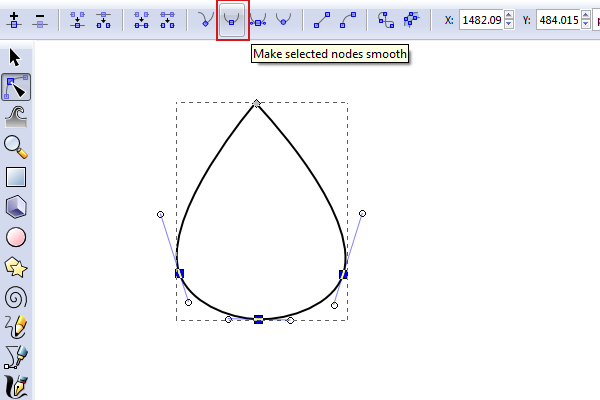Break path at selected nodes
Viewport: 600px width, 400px height.
pyautogui.click(x=102, y=19)
